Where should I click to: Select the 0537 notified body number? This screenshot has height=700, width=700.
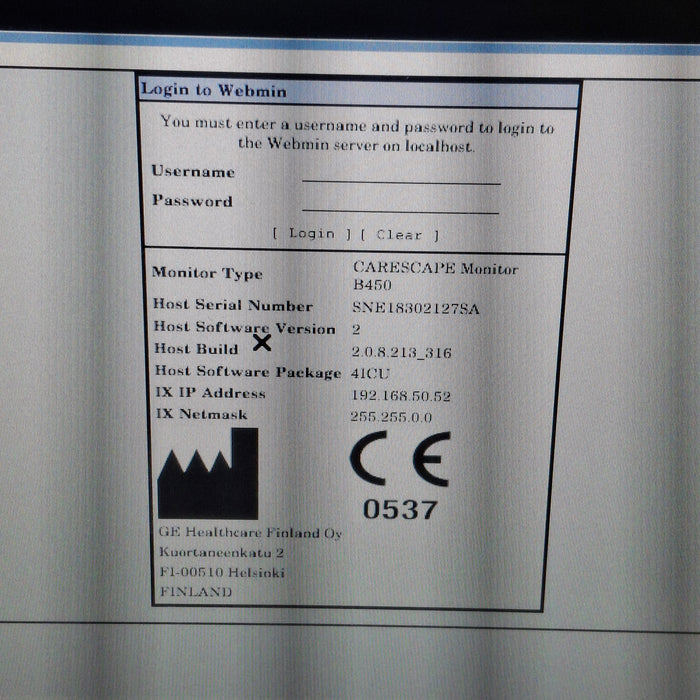pos(400,509)
